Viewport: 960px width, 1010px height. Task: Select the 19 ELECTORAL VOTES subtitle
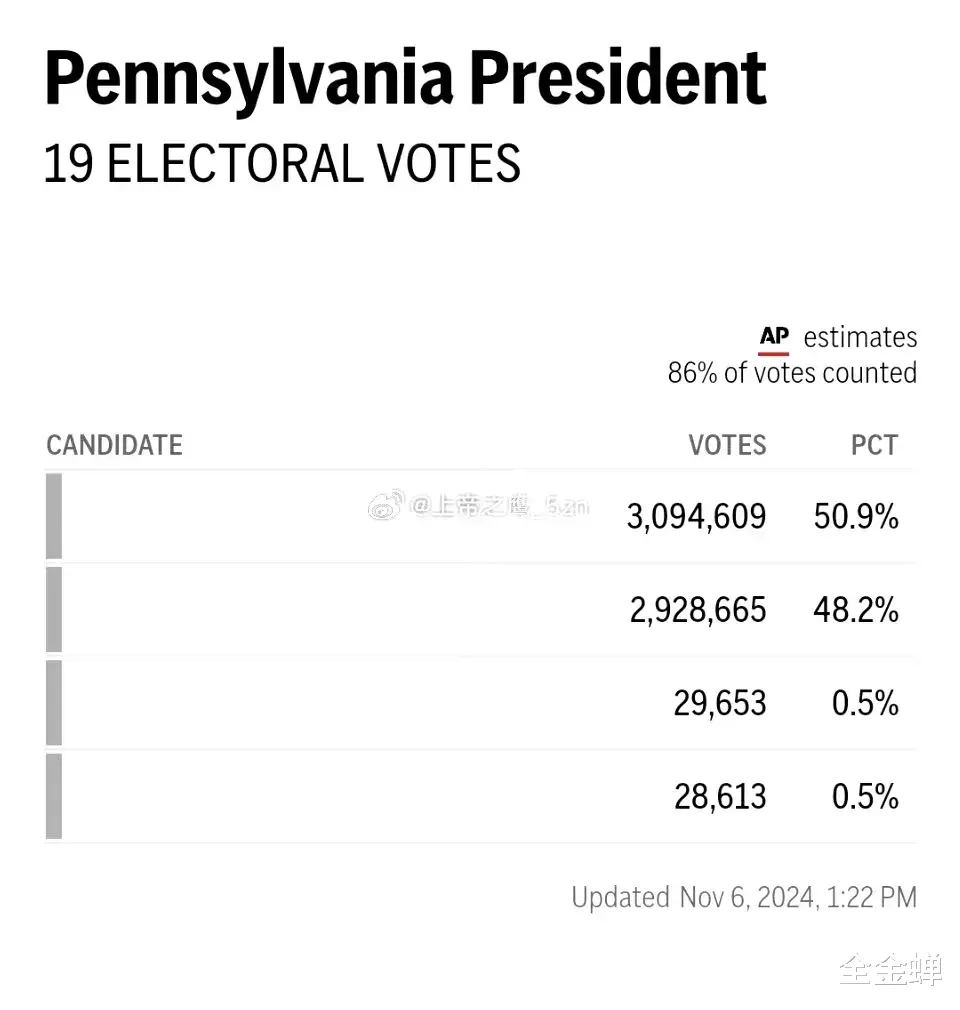(282, 164)
